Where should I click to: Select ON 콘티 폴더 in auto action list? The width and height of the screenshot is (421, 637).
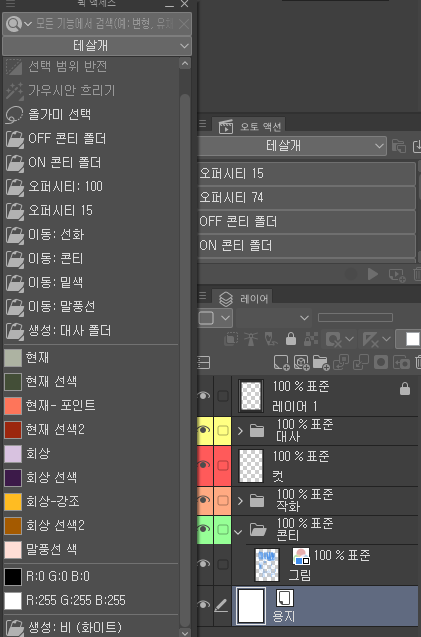coord(307,246)
